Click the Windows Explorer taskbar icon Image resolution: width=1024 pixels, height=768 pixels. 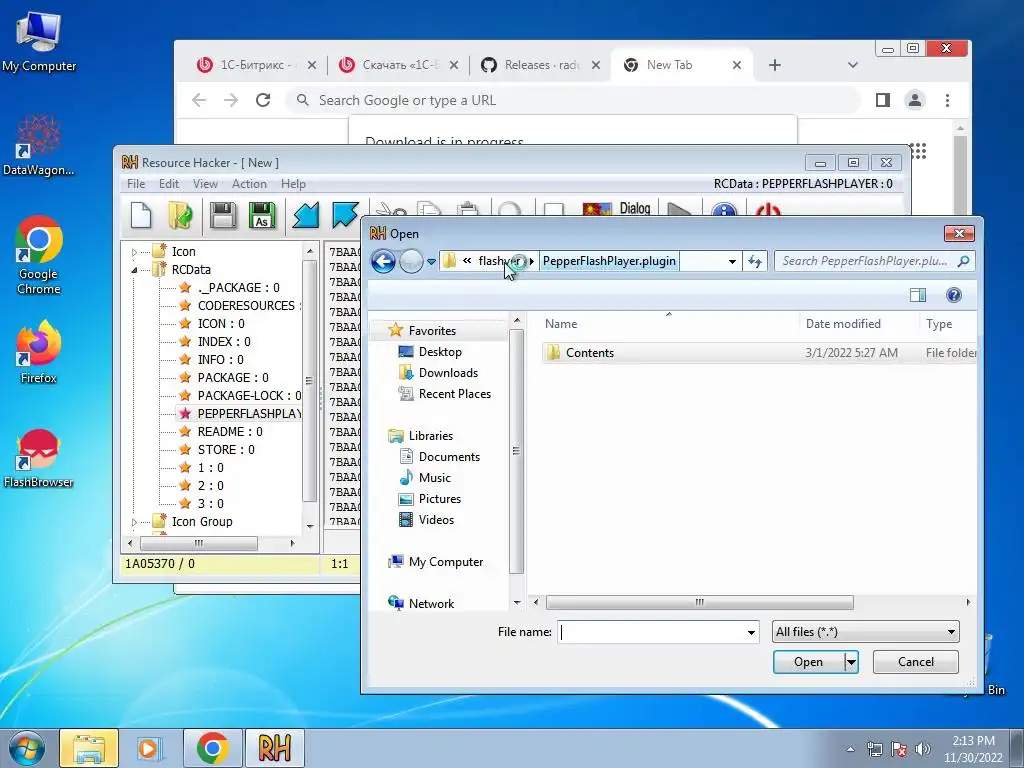click(89, 748)
